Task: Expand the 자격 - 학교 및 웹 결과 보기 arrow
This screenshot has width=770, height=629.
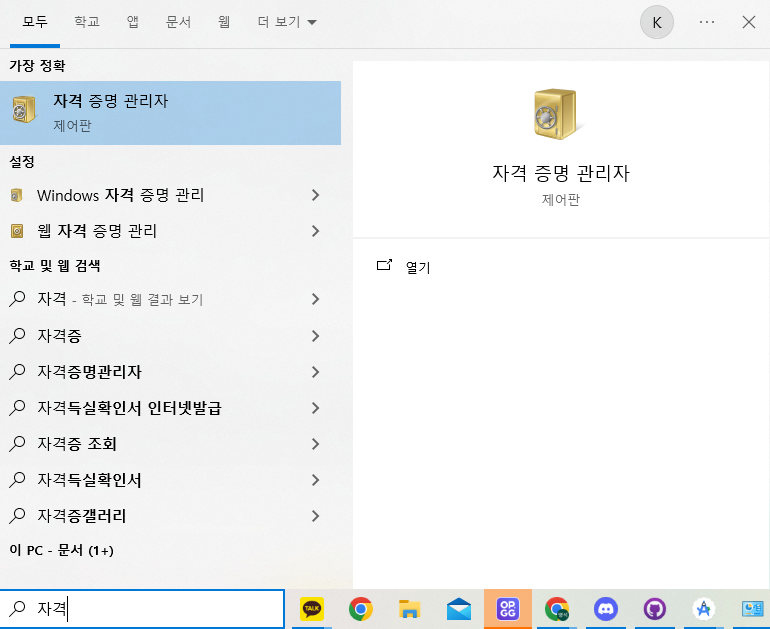Action: pos(315,299)
